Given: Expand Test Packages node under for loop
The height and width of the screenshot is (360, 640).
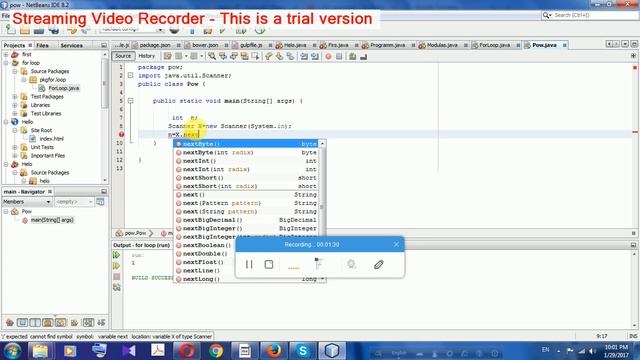Looking at the screenshot, I should click(x=15, y=97).
